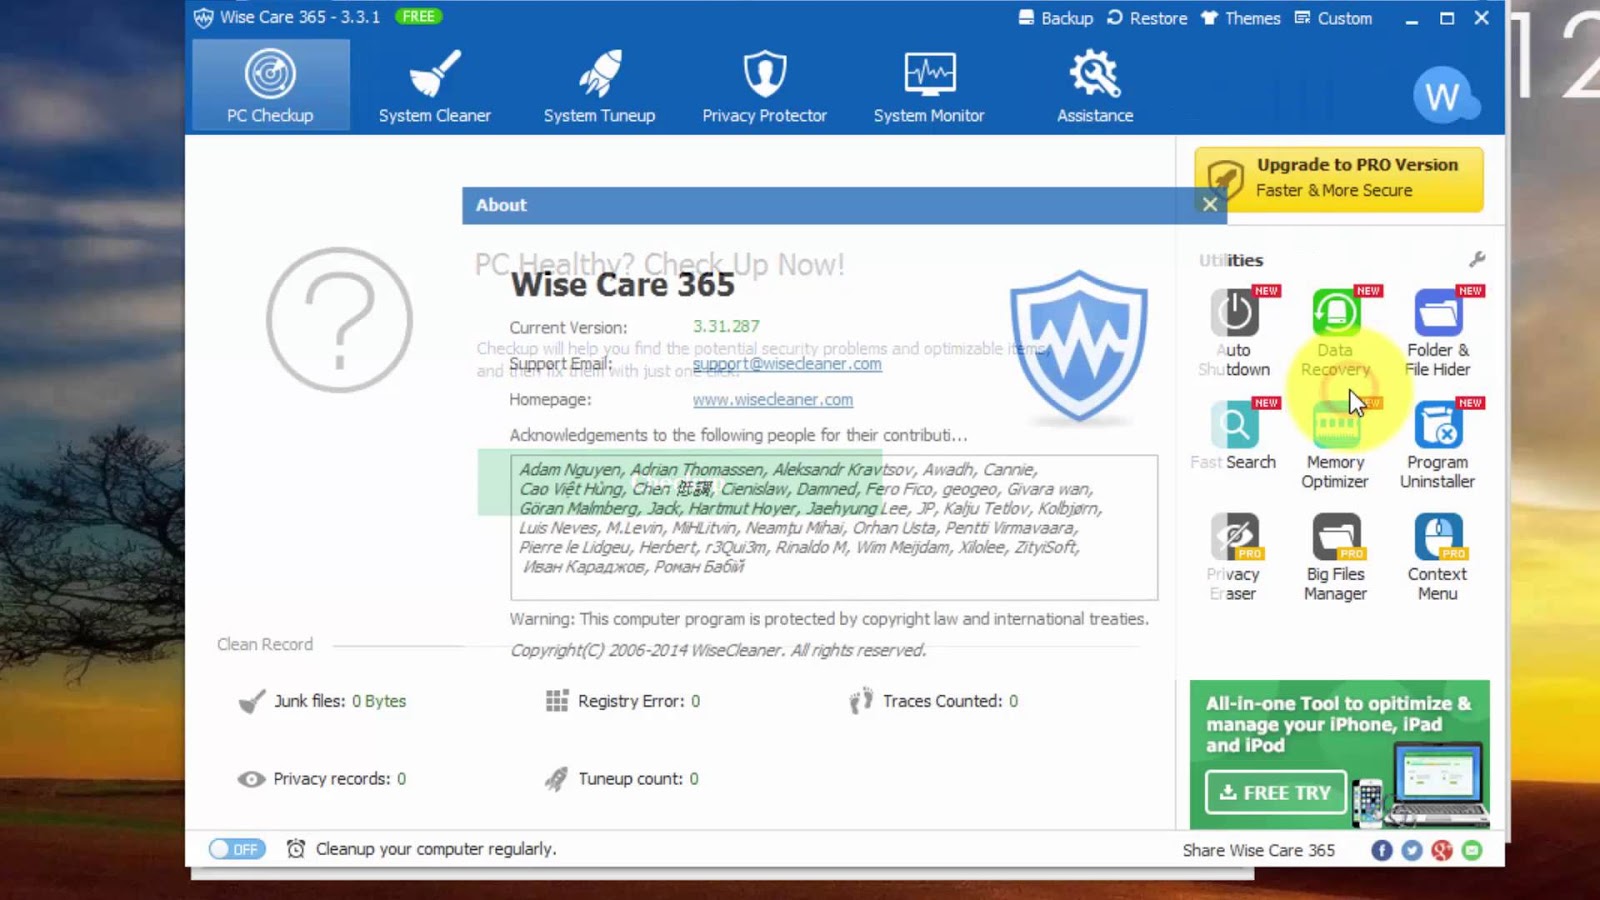Click the Junk files 0 Bytes value
The height and width of the screenshot is (900, 1600).
point(379,701)
